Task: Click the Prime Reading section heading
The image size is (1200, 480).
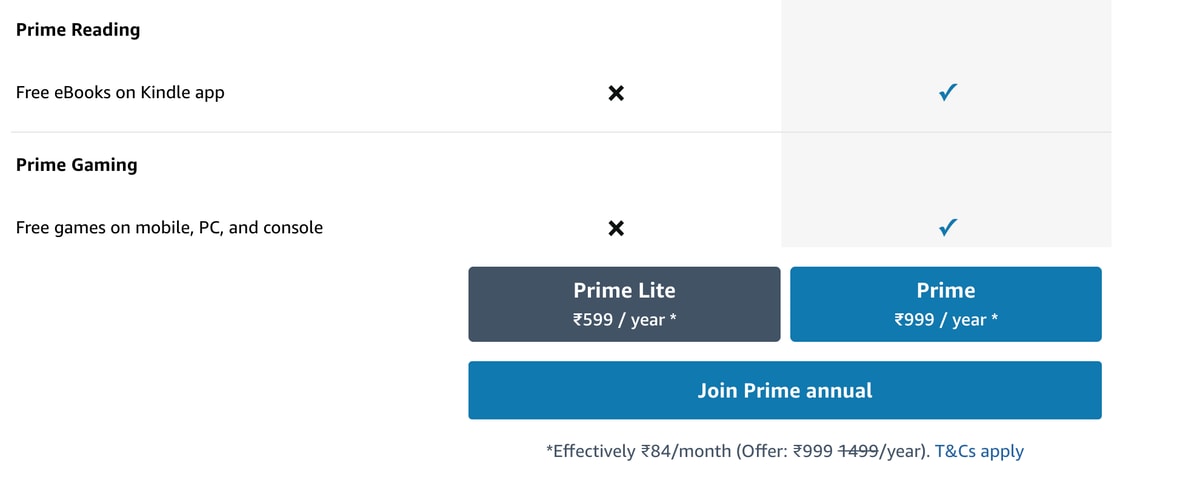Action: pyautogui.click(x=78, y=30)
